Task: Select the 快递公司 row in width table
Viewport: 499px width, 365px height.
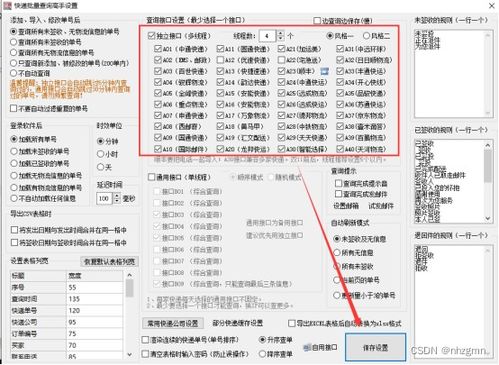Action: (67, 322)
